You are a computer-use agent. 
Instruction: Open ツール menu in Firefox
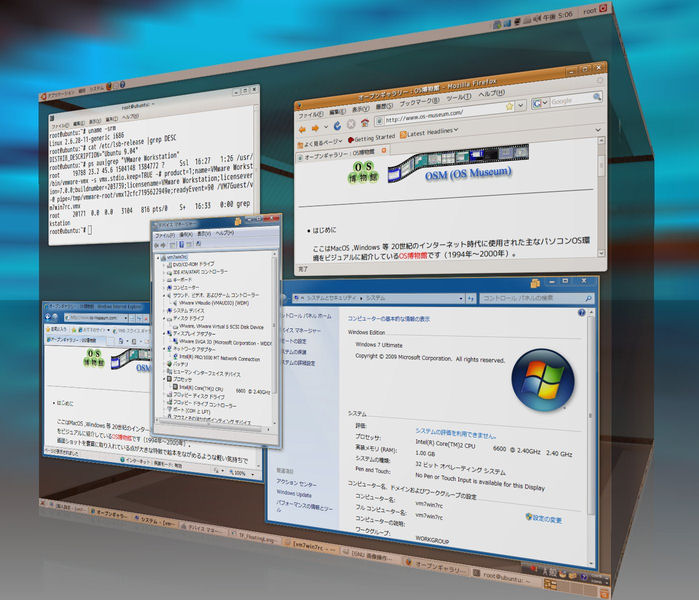459,97
